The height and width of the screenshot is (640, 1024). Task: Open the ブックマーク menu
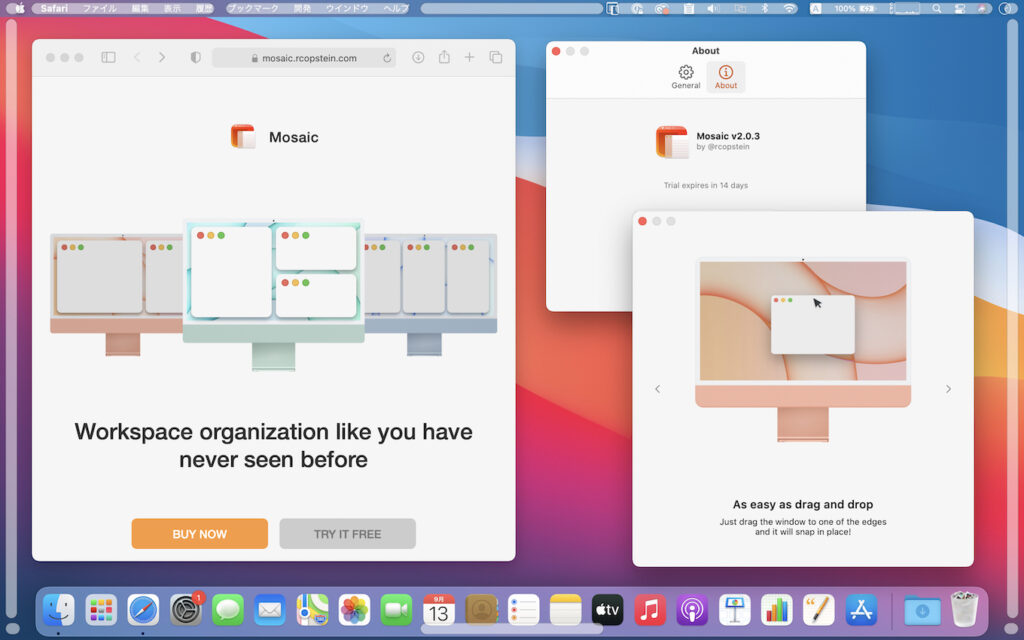(252, 8)
